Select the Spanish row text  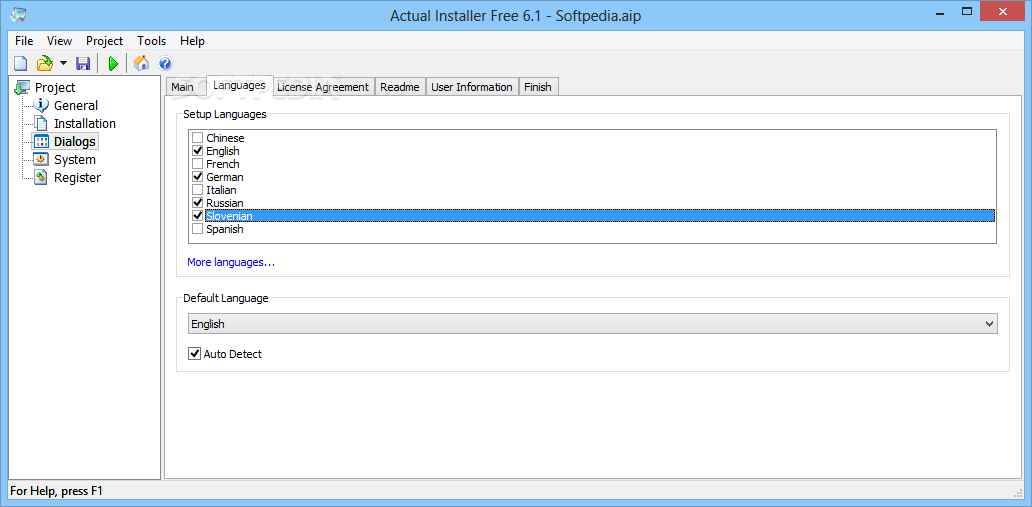(225, 229)
